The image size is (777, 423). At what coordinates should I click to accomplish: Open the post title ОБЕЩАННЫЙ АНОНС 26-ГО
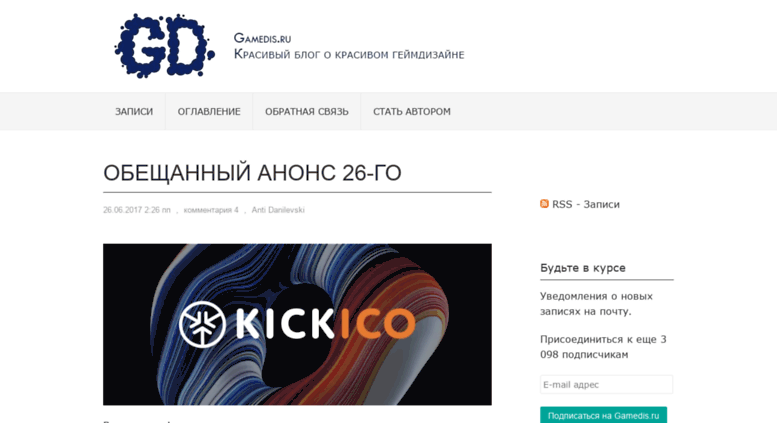click(252, 173)
